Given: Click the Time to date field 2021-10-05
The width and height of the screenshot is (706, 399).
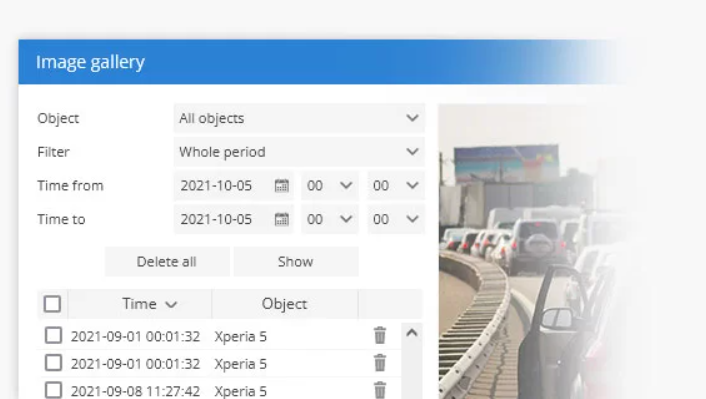Looking at the screenshot, I should 233,219.
